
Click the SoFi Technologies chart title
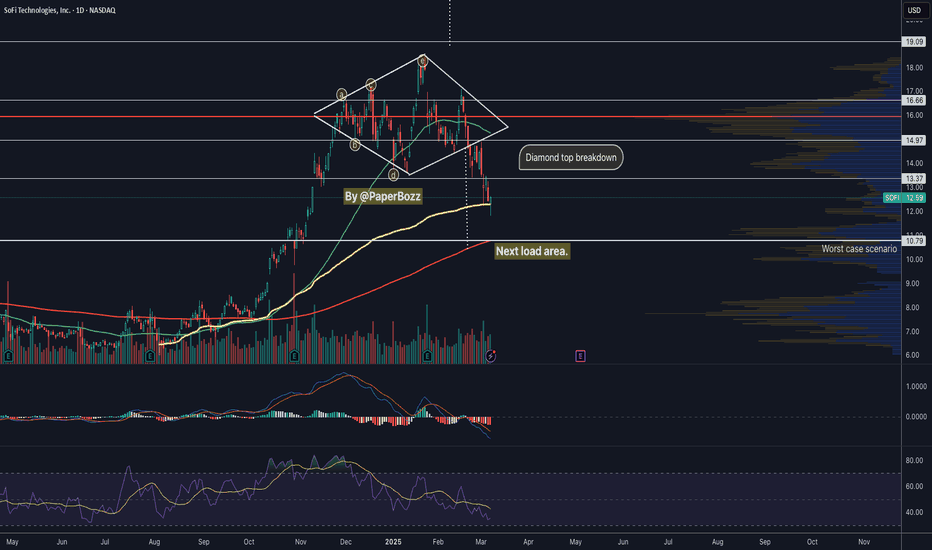(59, 10)
